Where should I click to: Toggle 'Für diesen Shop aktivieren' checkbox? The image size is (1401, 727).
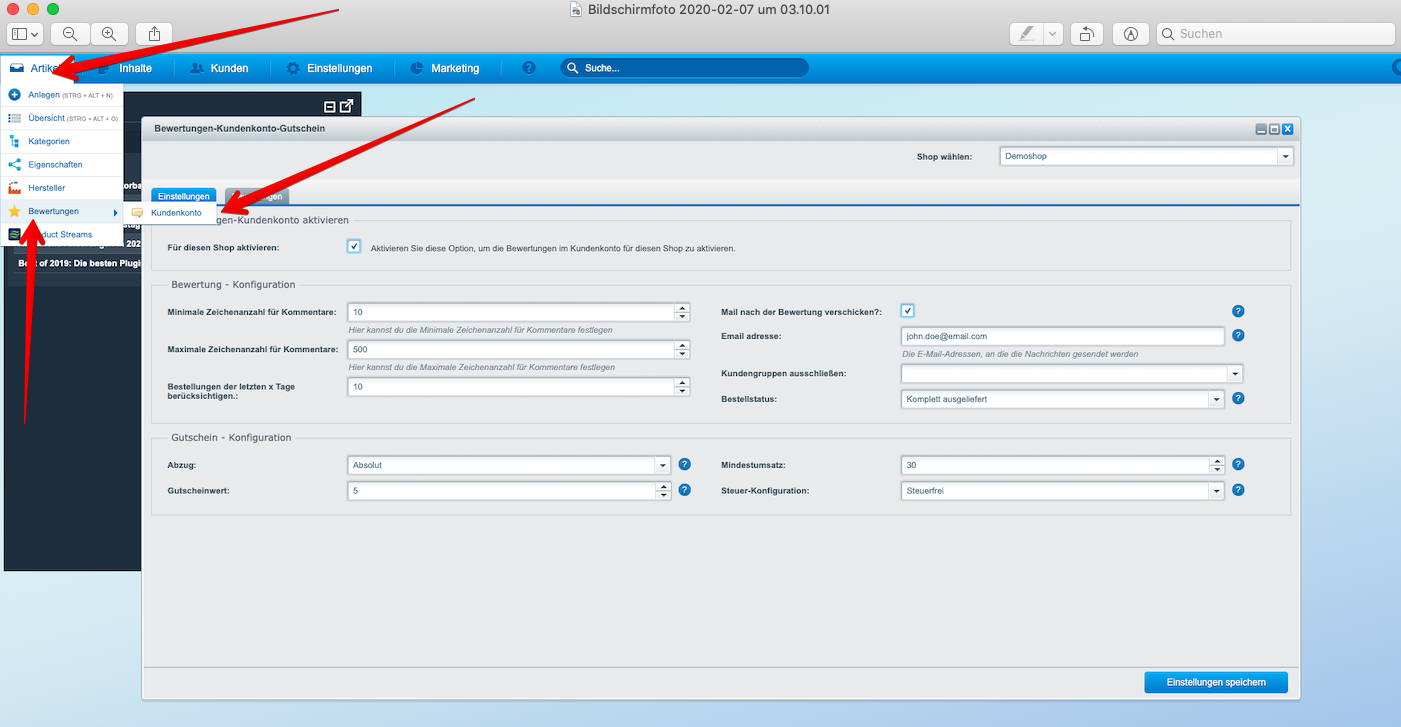pyautogui.click(x=354, y=246)
